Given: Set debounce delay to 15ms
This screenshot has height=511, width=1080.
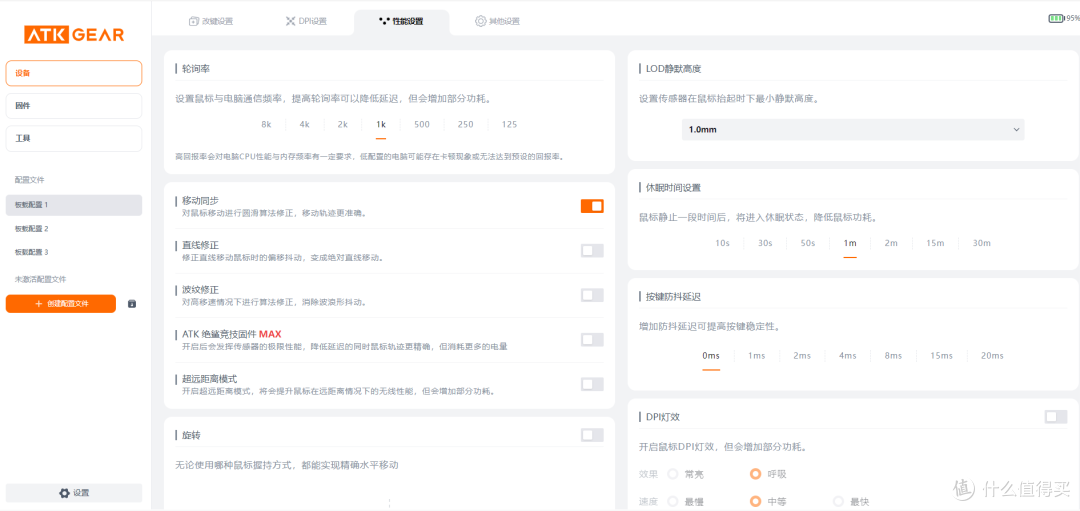Looking at the screenshot, I should 941,356.
